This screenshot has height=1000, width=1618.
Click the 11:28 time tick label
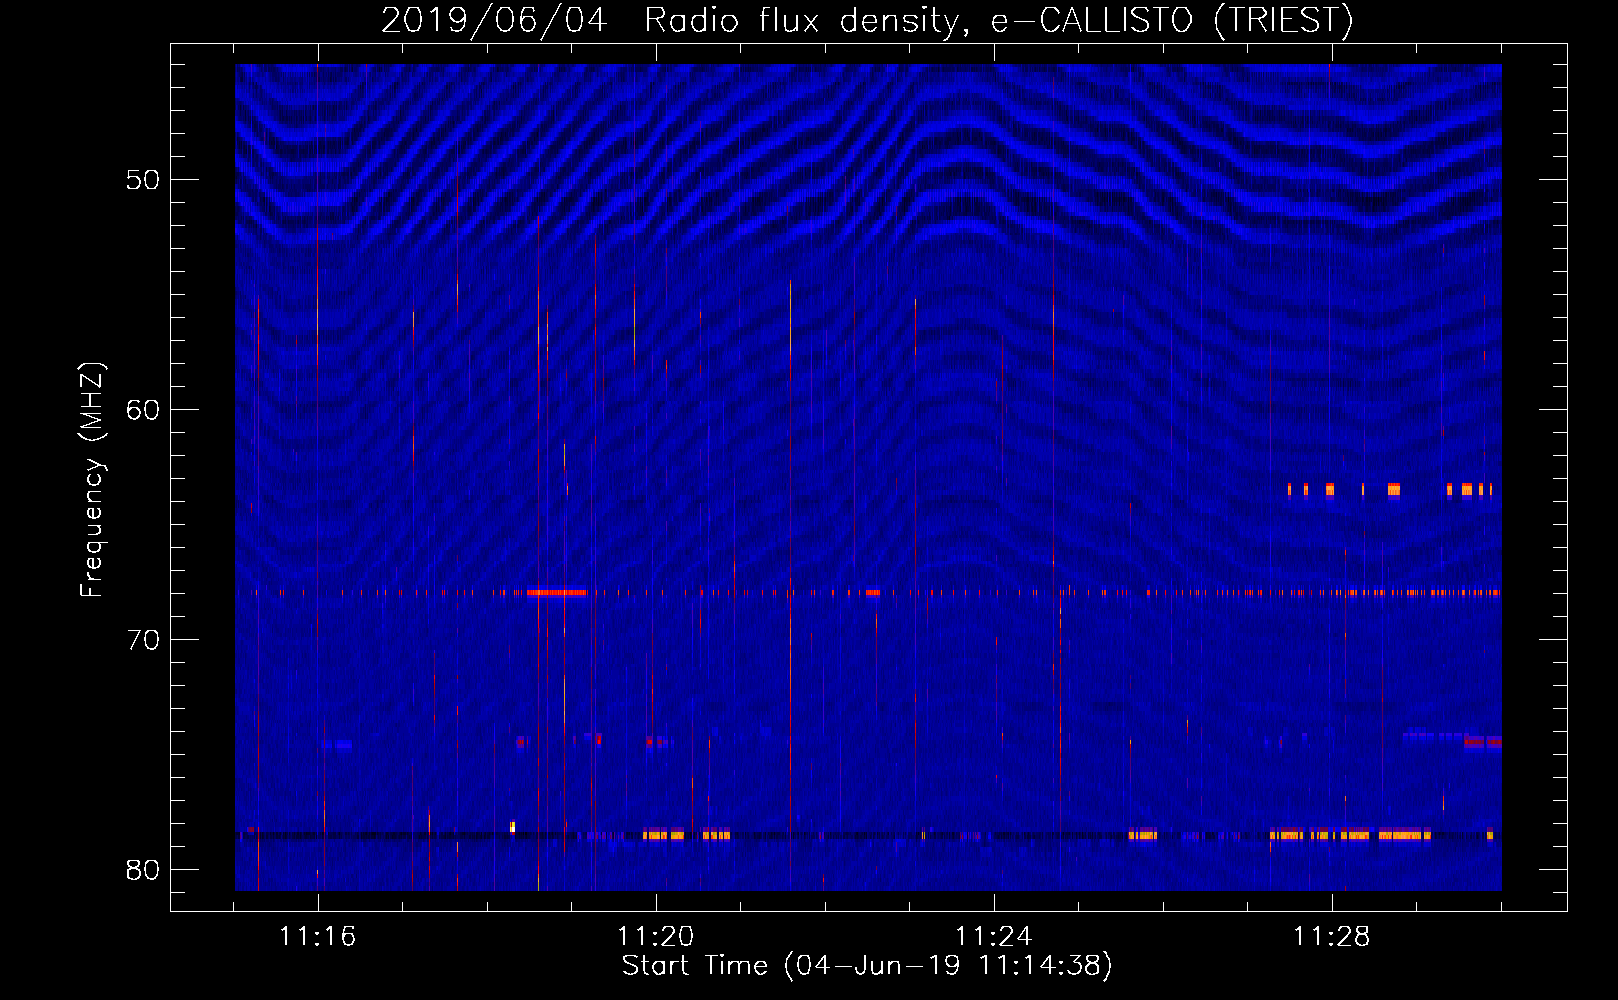point(1331,937)
